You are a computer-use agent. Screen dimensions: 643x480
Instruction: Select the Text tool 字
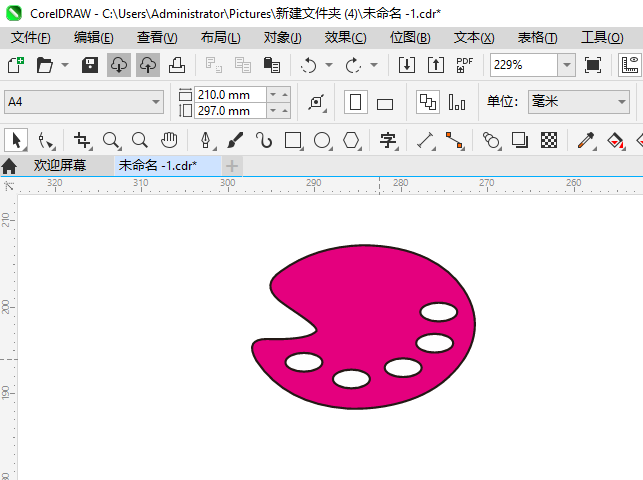pyautogui.click(x=388, y=140)
